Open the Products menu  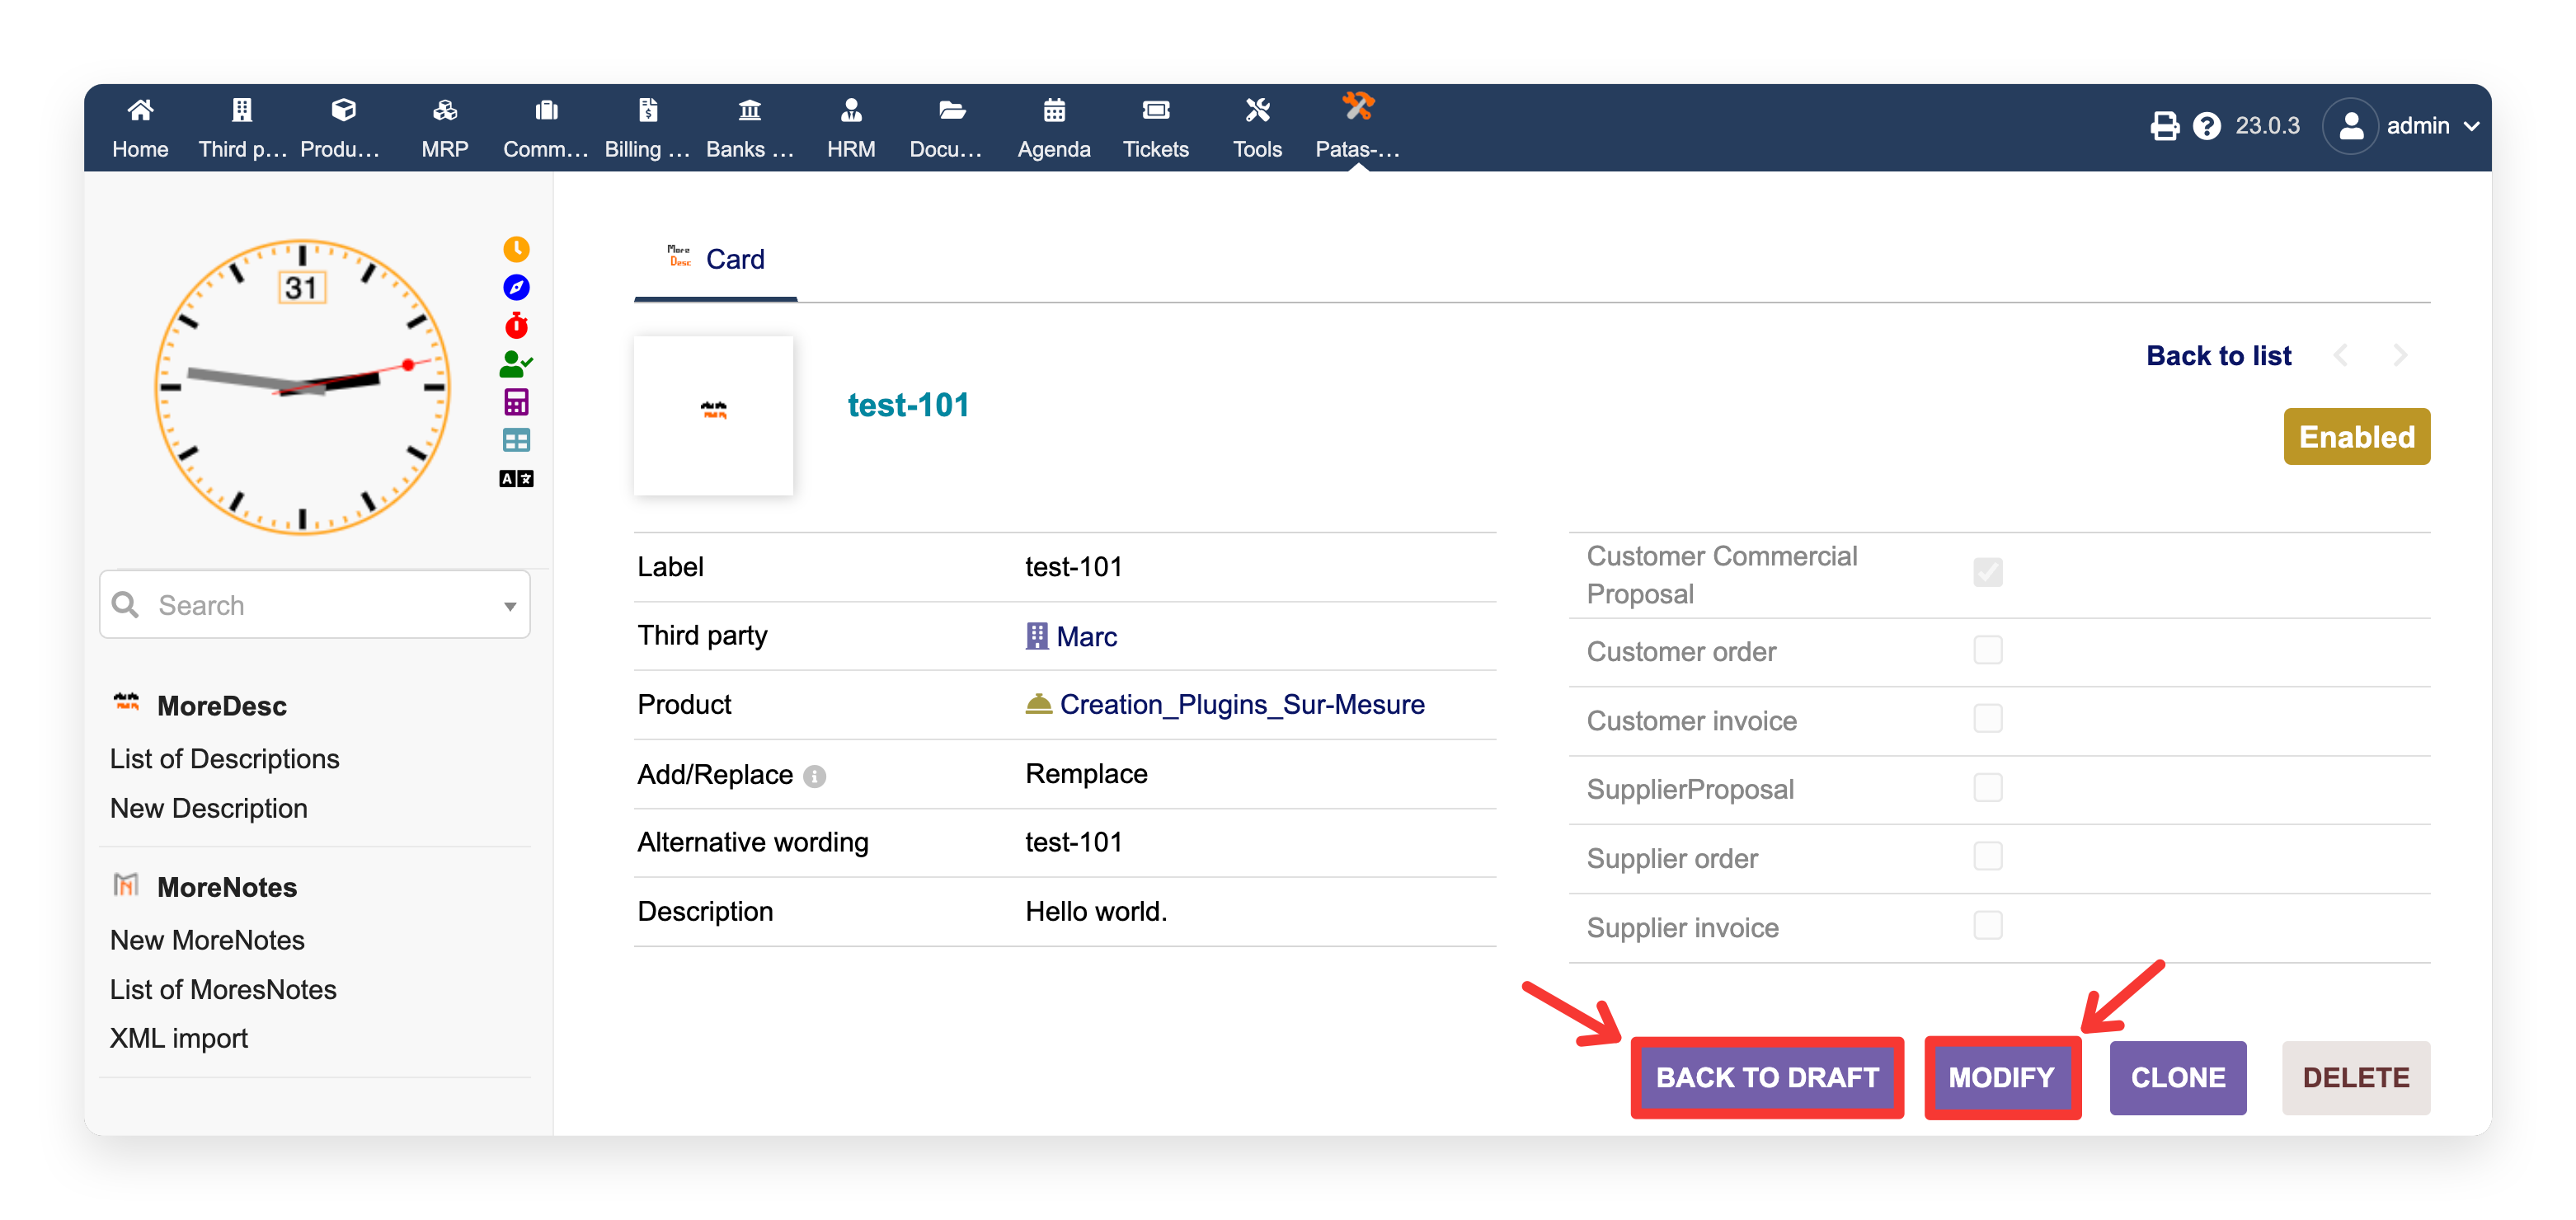pyautogui.click(x=343, y=127)
